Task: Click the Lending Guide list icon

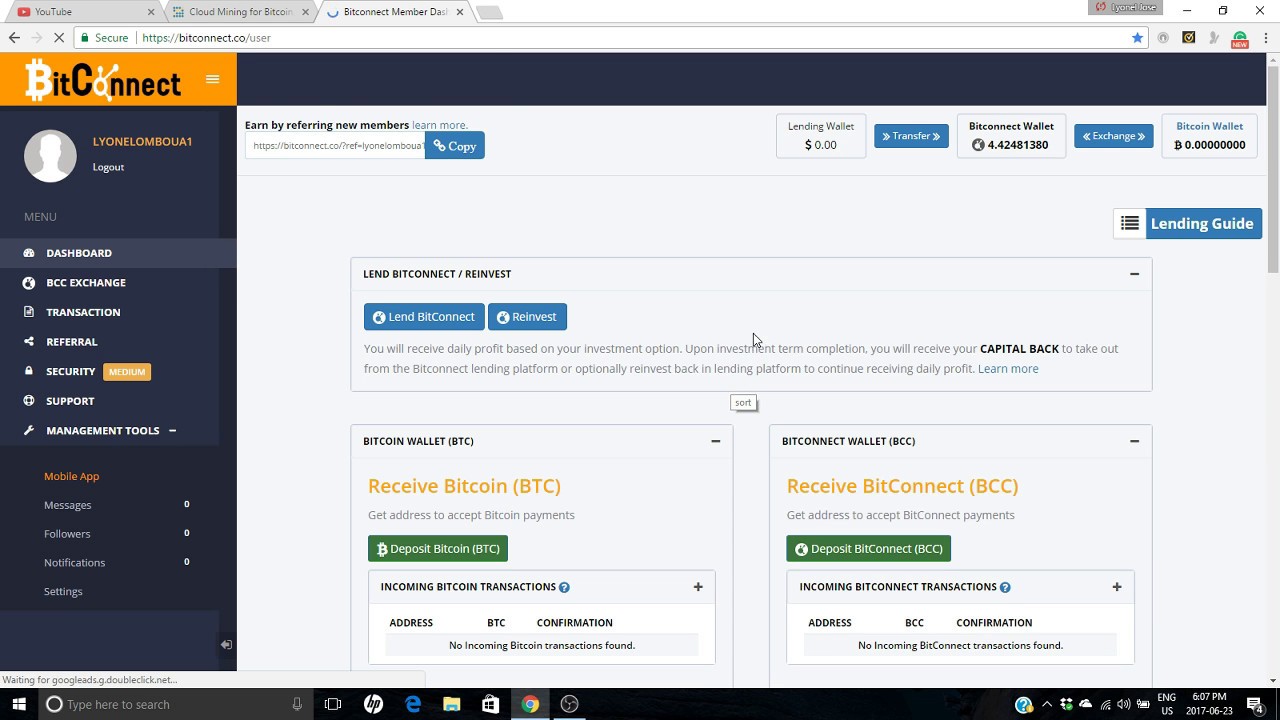Action: tap(1129, 224)
